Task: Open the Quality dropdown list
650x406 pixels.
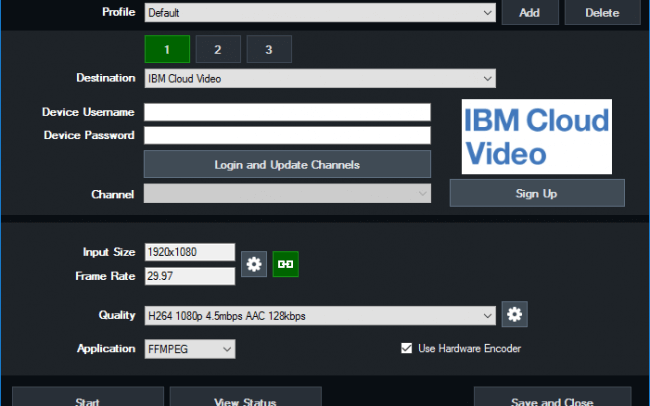Action: (x=320, y=316)
